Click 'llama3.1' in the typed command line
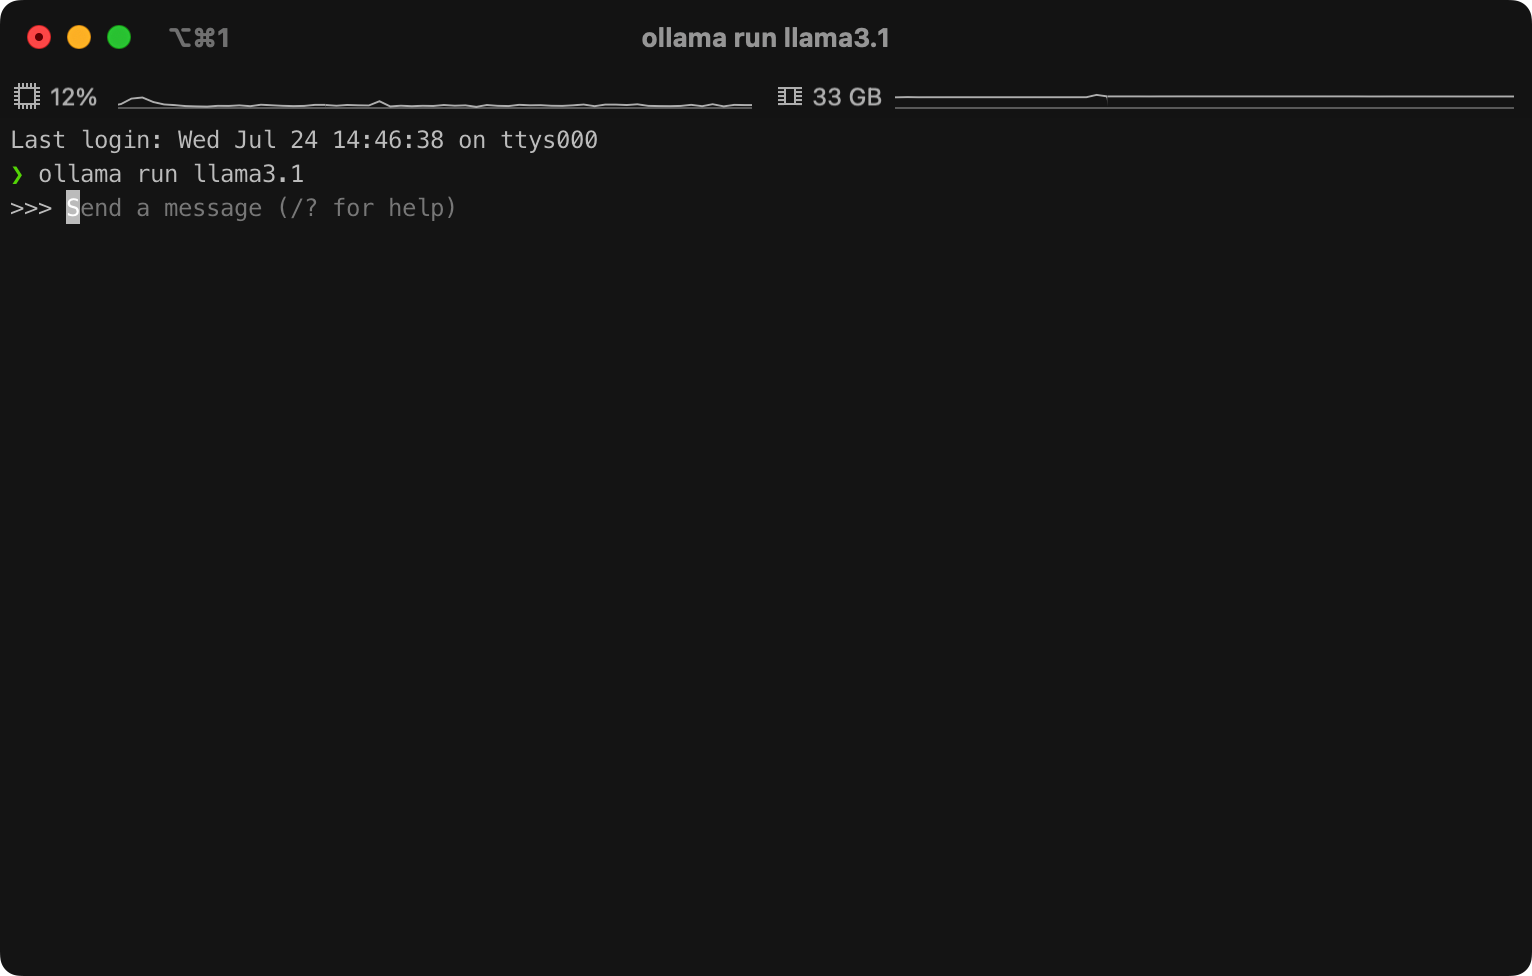1532x976 pixels. pyautogui.click(x=249, y=174)
